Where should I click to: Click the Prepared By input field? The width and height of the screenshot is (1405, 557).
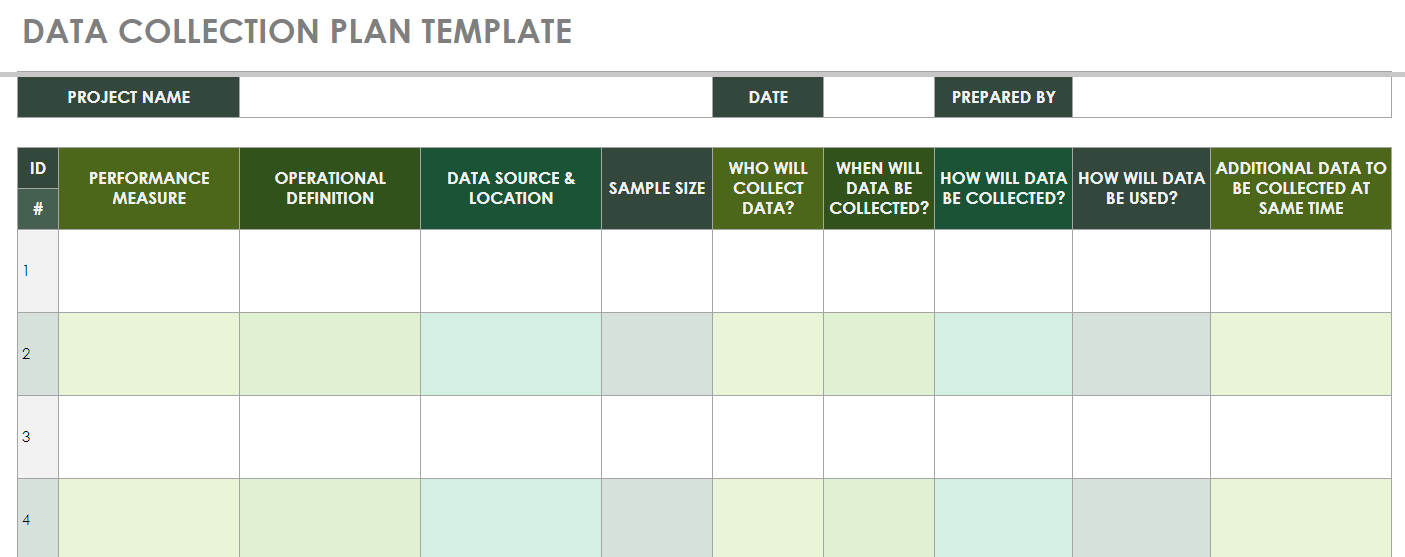point(1230,97)
